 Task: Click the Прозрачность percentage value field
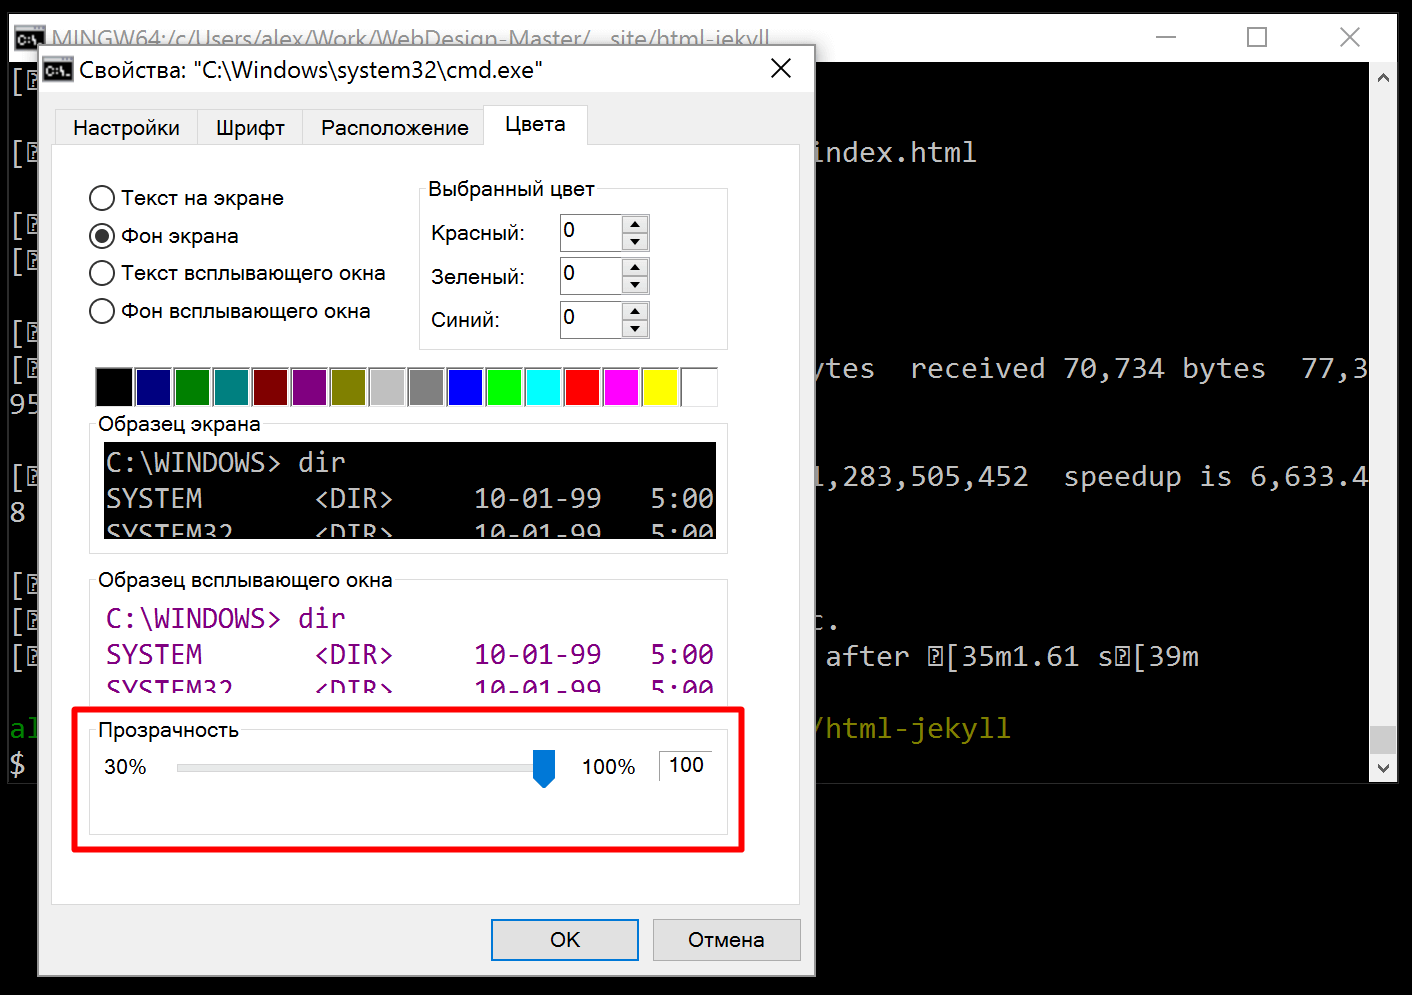tap(685, 766)
